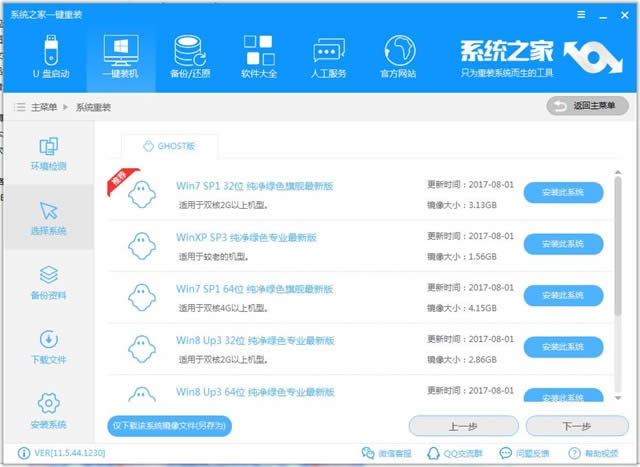Image resolution: width=640 pixels, height=467 pixels.
Task: Click ghost icon of WinXP SP3 entry
Action: point(142,246)
